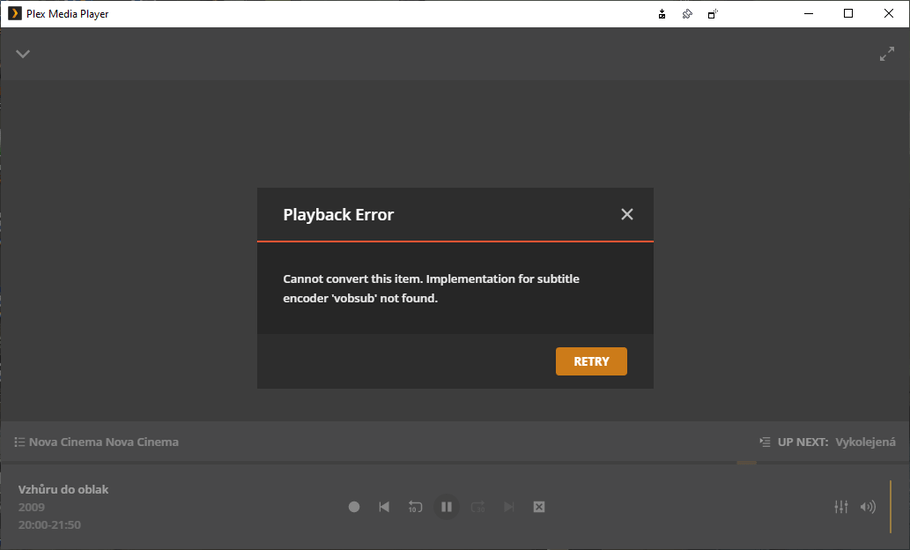Click the 20:00-21:50 time text
Viewport: 910px width, 550px height.
pos(49,525)
